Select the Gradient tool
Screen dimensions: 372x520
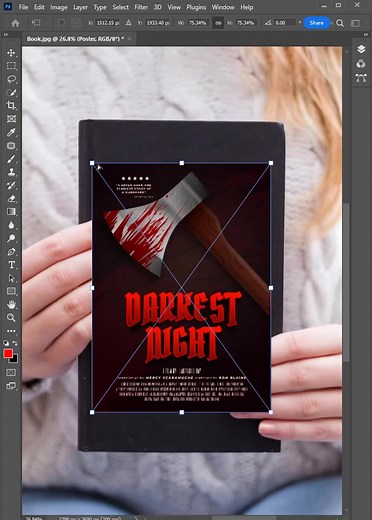click(x=11, y=212)
